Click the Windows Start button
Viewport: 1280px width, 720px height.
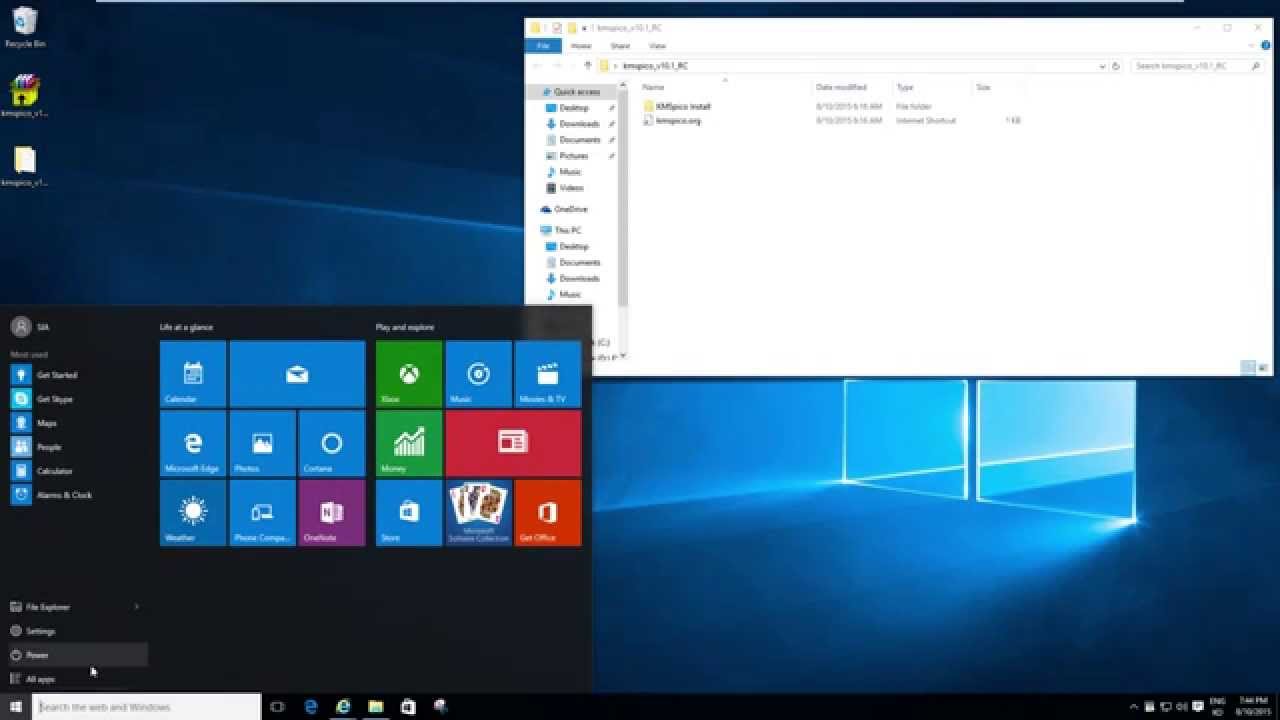(16, 707)
